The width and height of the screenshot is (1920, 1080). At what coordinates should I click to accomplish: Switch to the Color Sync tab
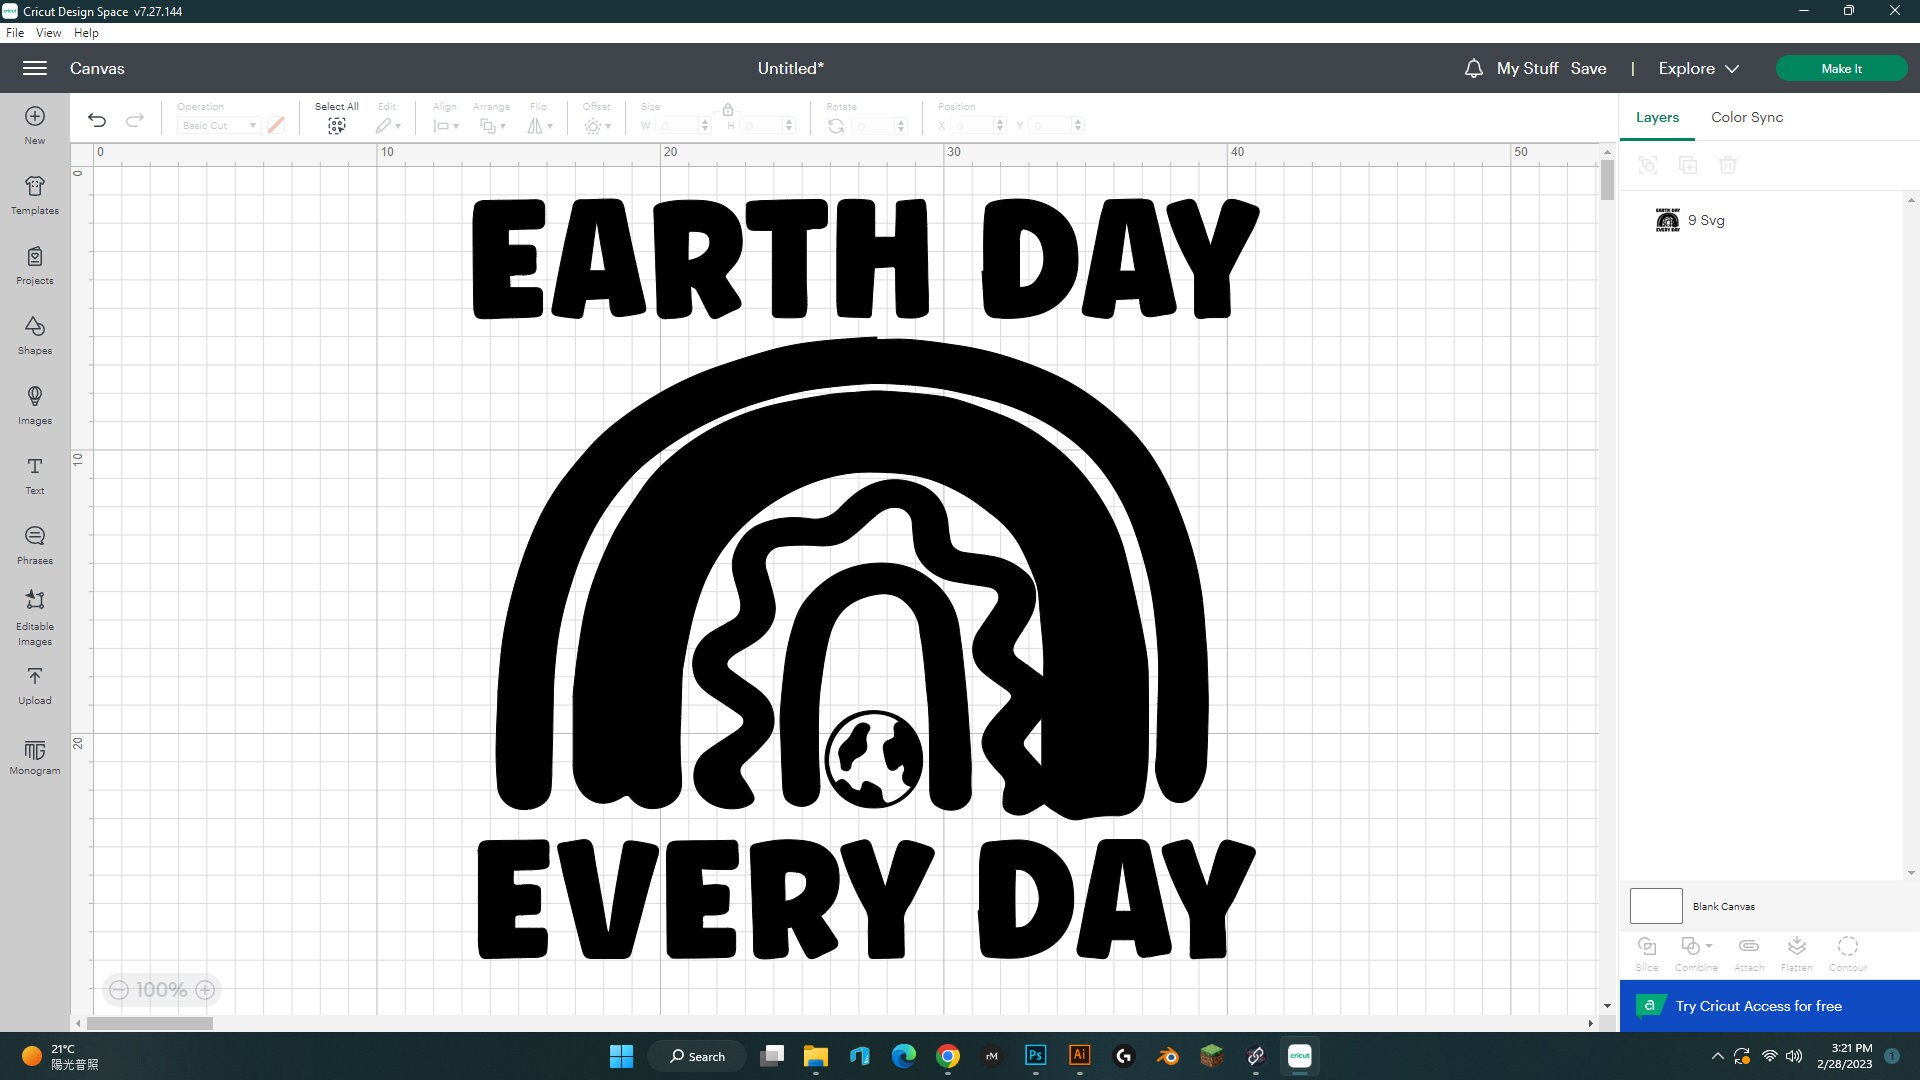pos(1746,117)
